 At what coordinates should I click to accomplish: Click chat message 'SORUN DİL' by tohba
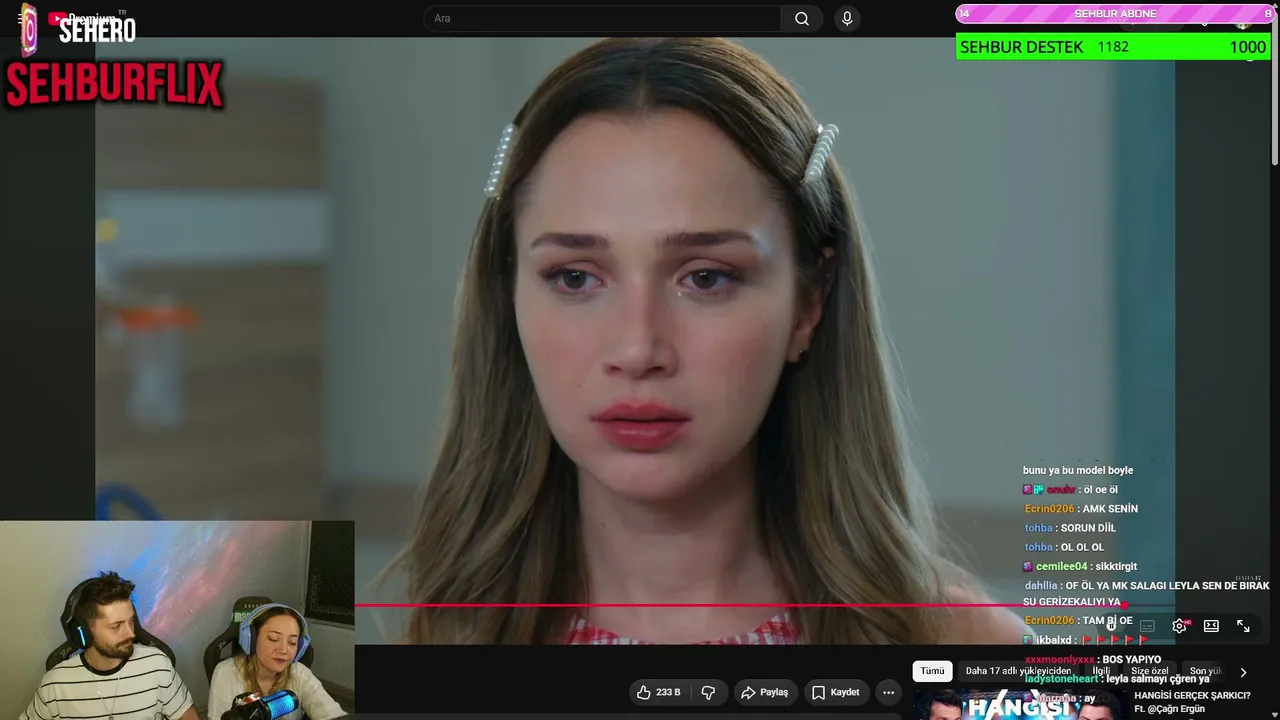pyautogui.click(x=1088, y=528)
